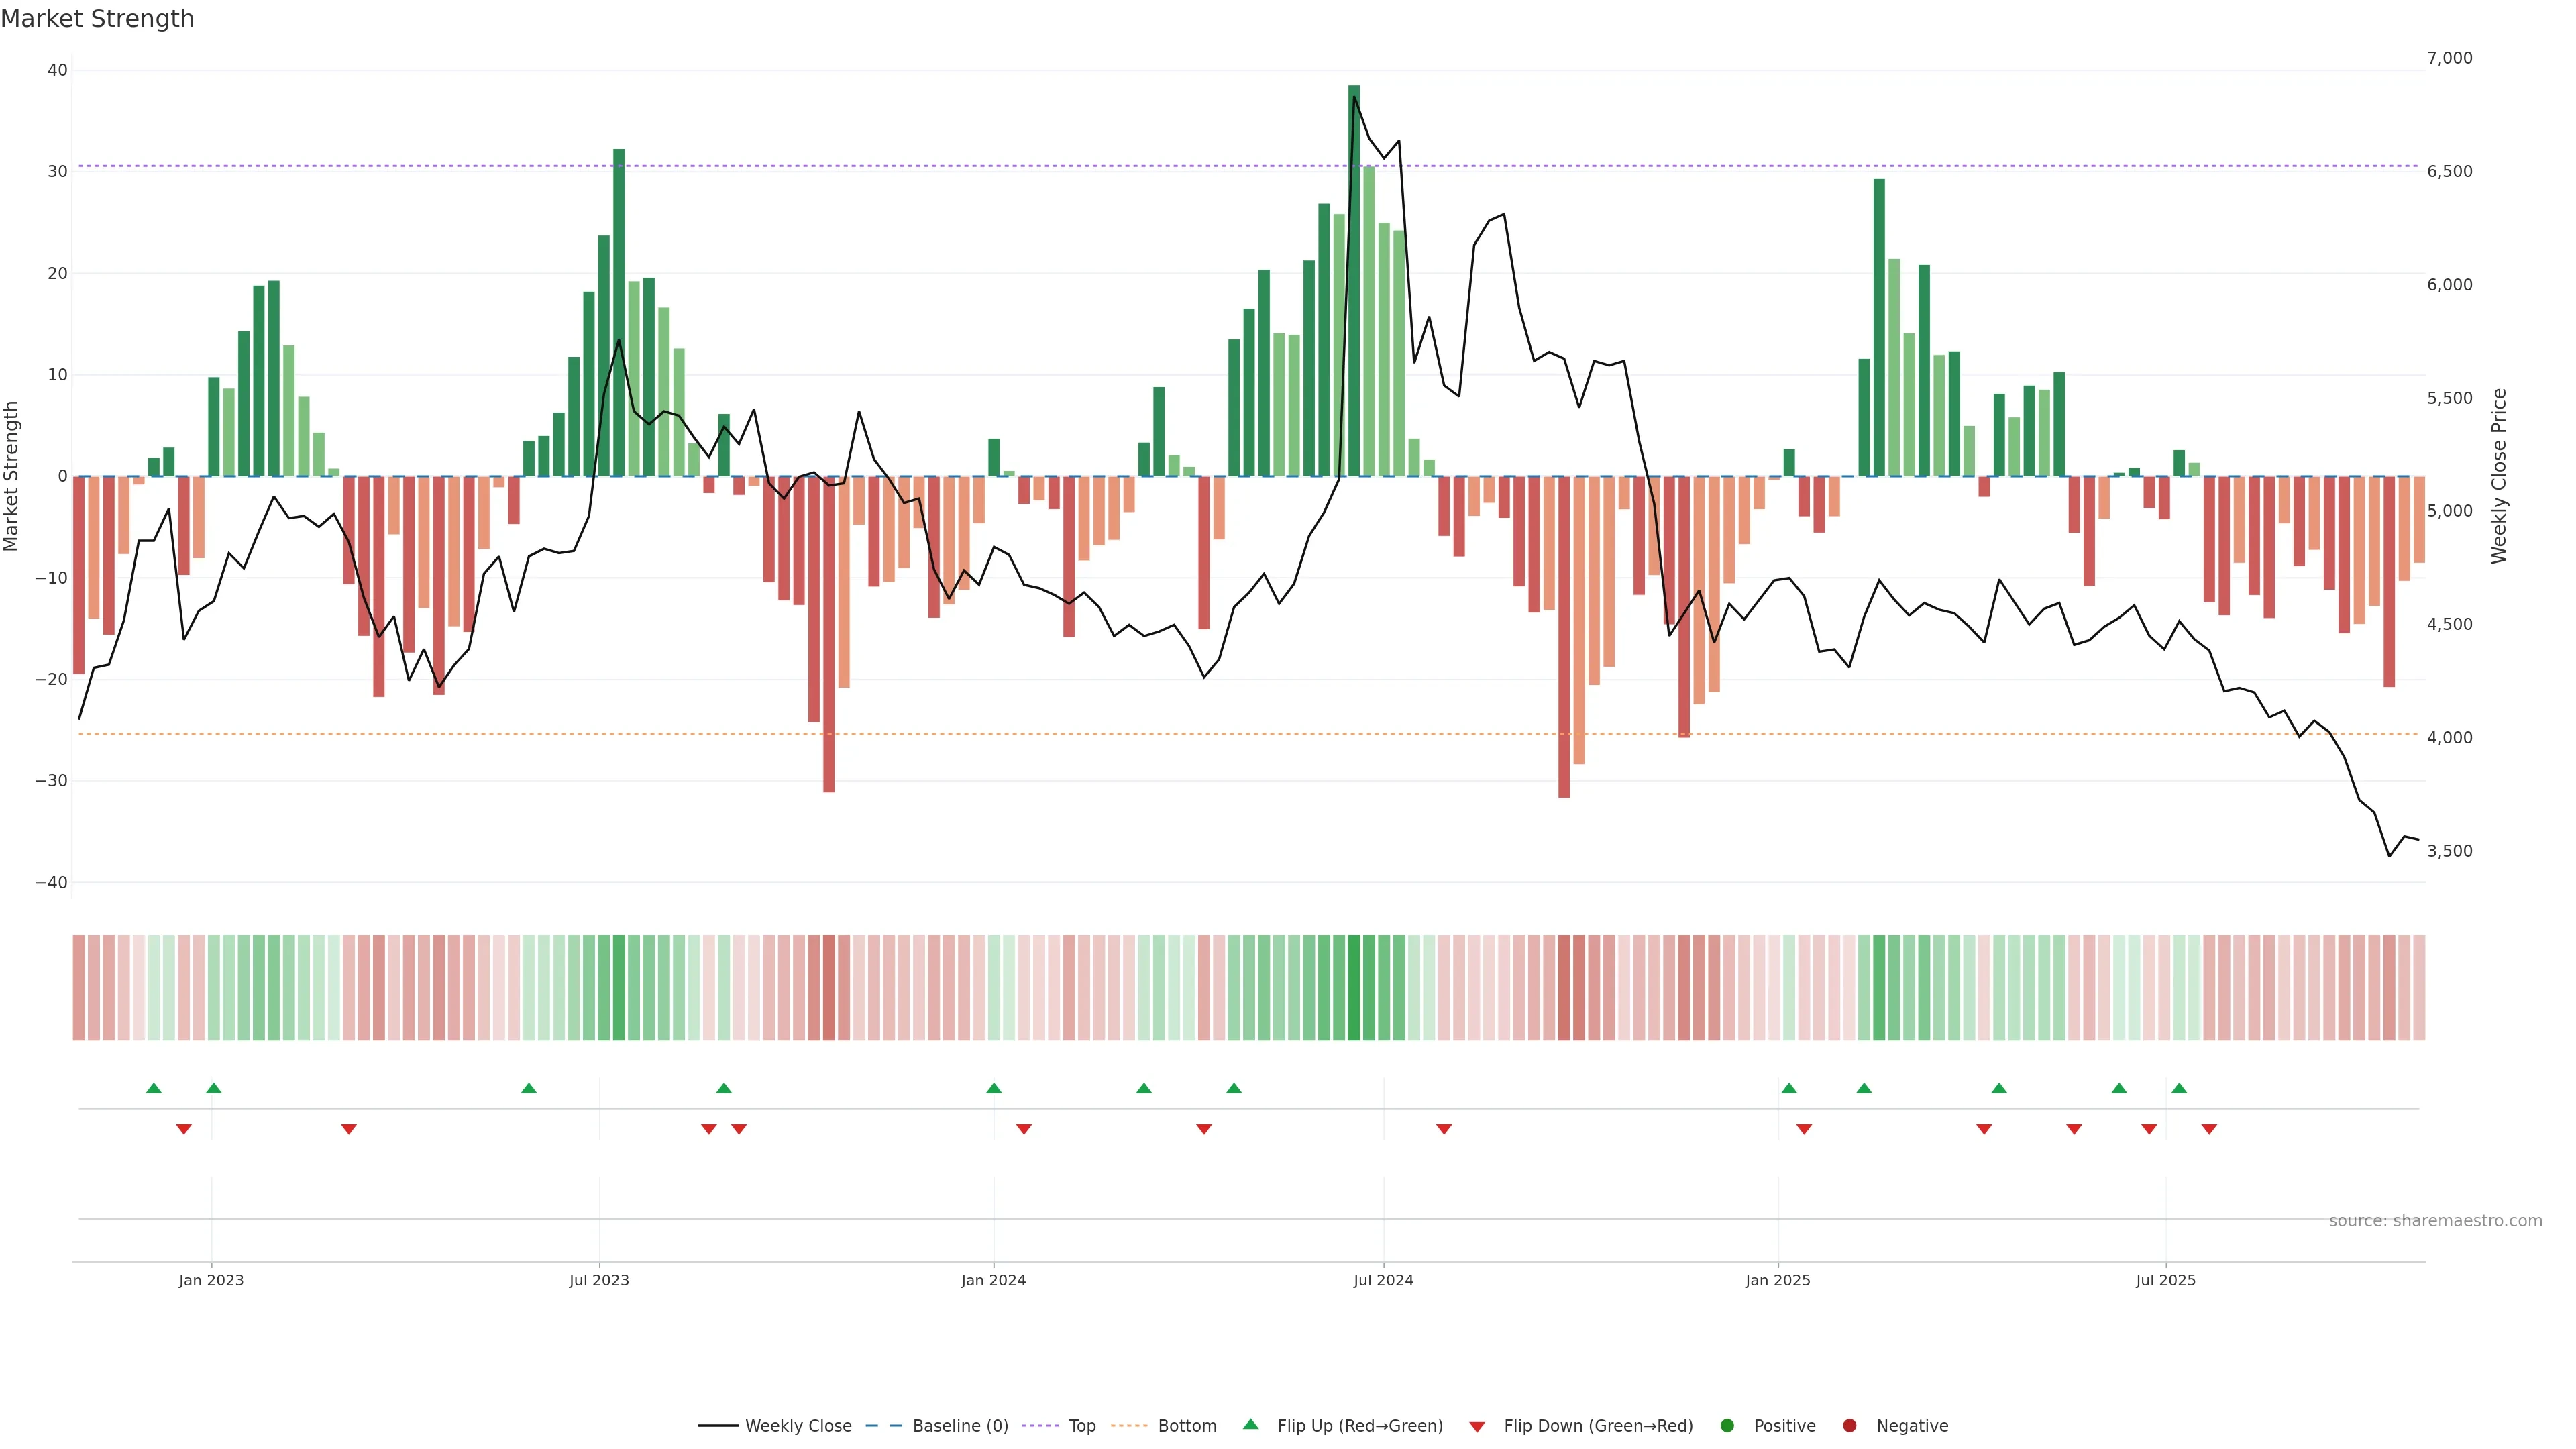
Task: Click the Flip Up green triangle legend icon
Action: [1250, 1425]
